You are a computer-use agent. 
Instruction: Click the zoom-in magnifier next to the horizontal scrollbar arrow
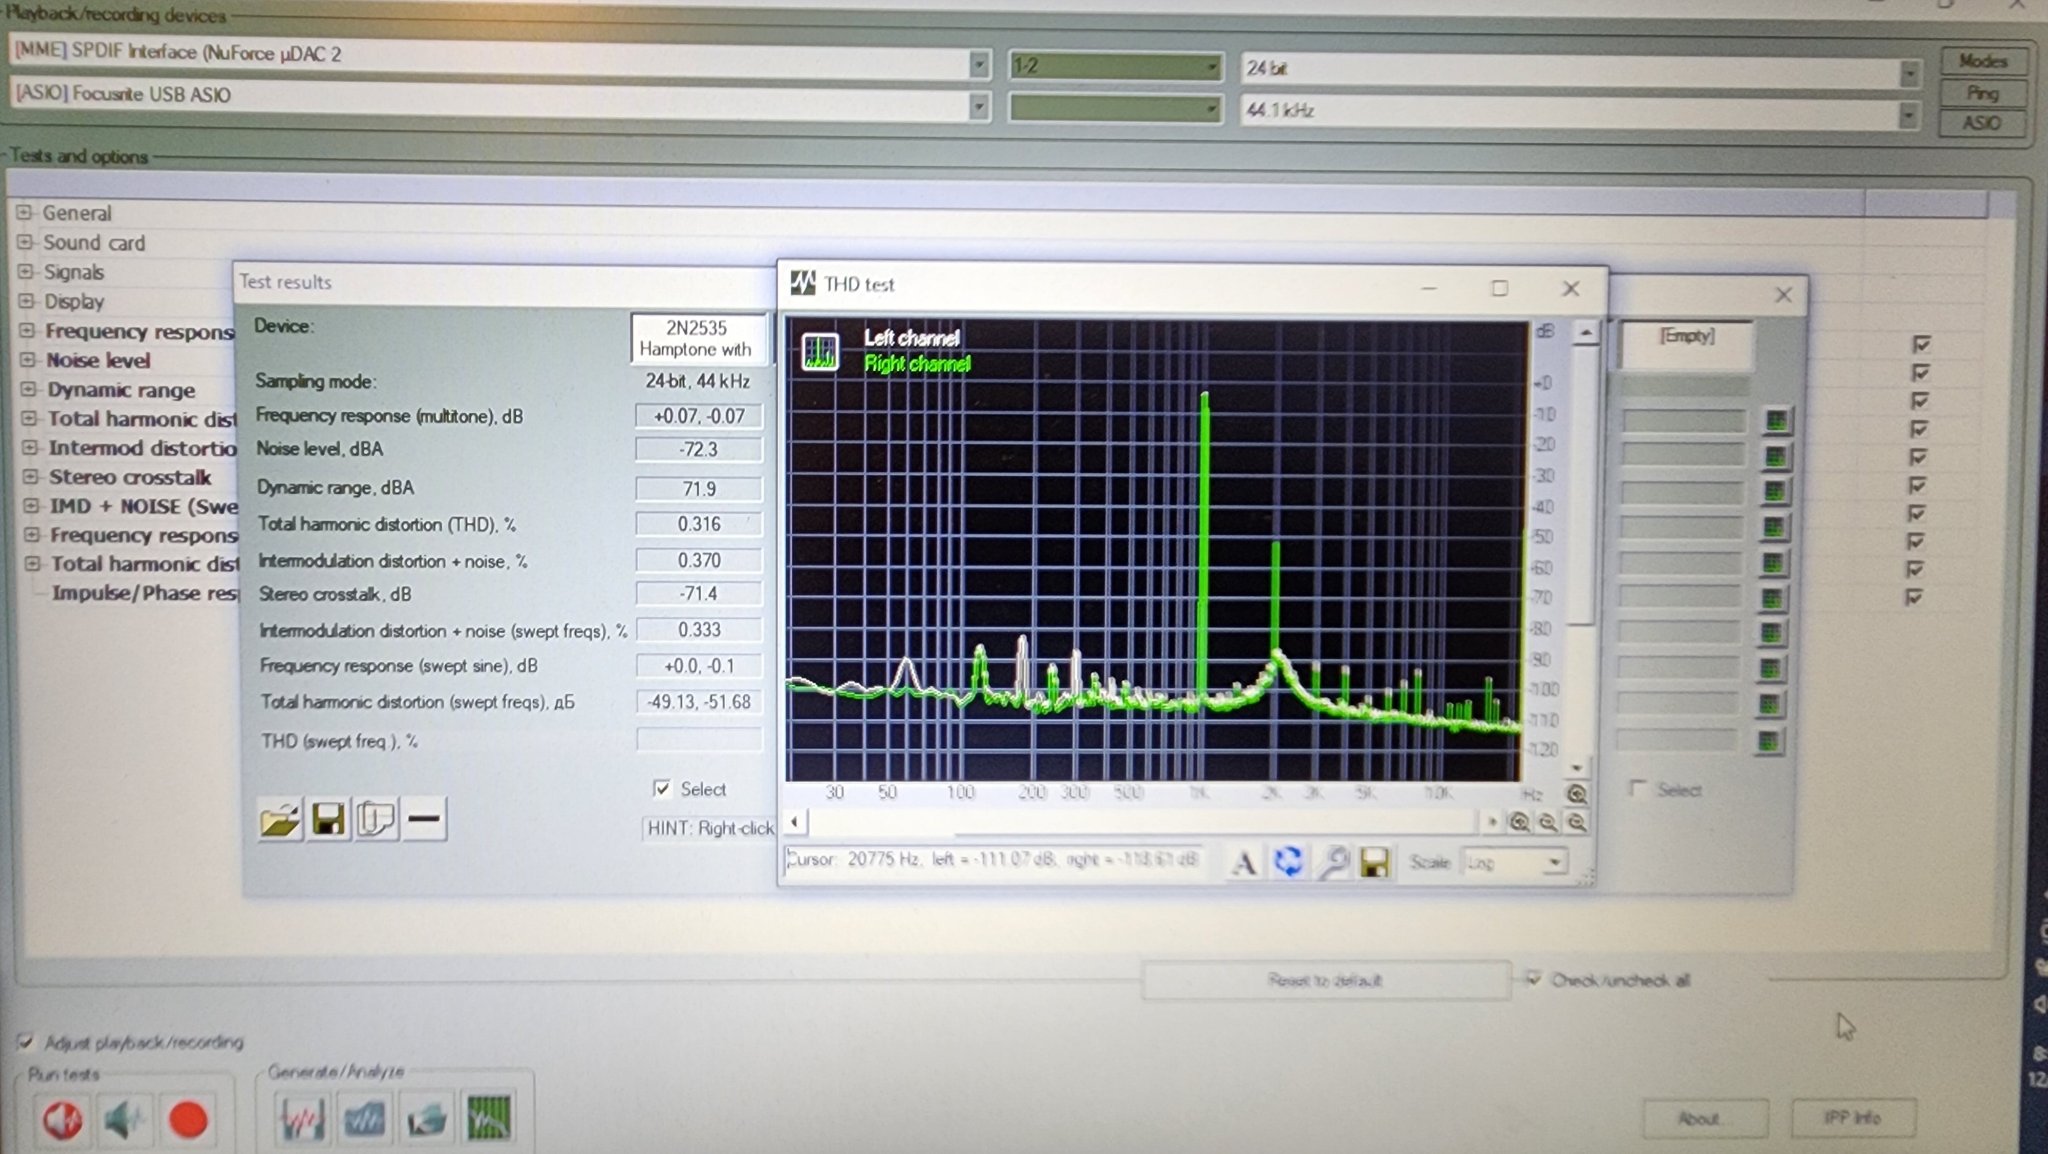point(1519,822)
